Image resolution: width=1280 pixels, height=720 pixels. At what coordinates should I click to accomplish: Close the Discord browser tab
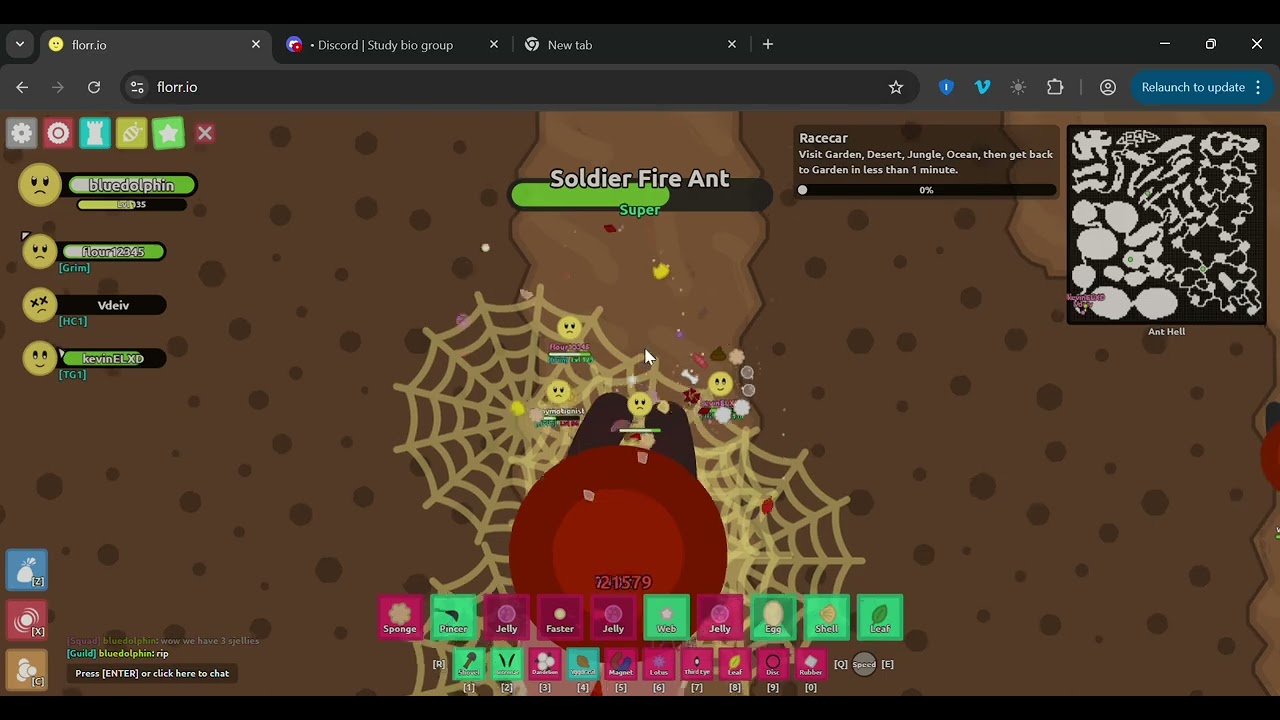(x=494, y=45)
